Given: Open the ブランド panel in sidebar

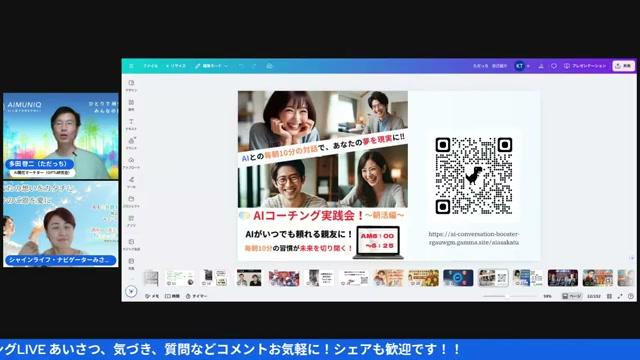Looking at the screenshot, I should [131, 143].
